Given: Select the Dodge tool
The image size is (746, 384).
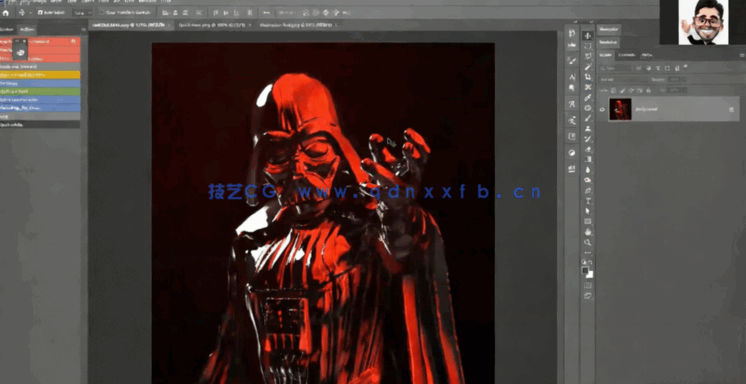Looking at the screenshot, I should (x=588, y=180).
